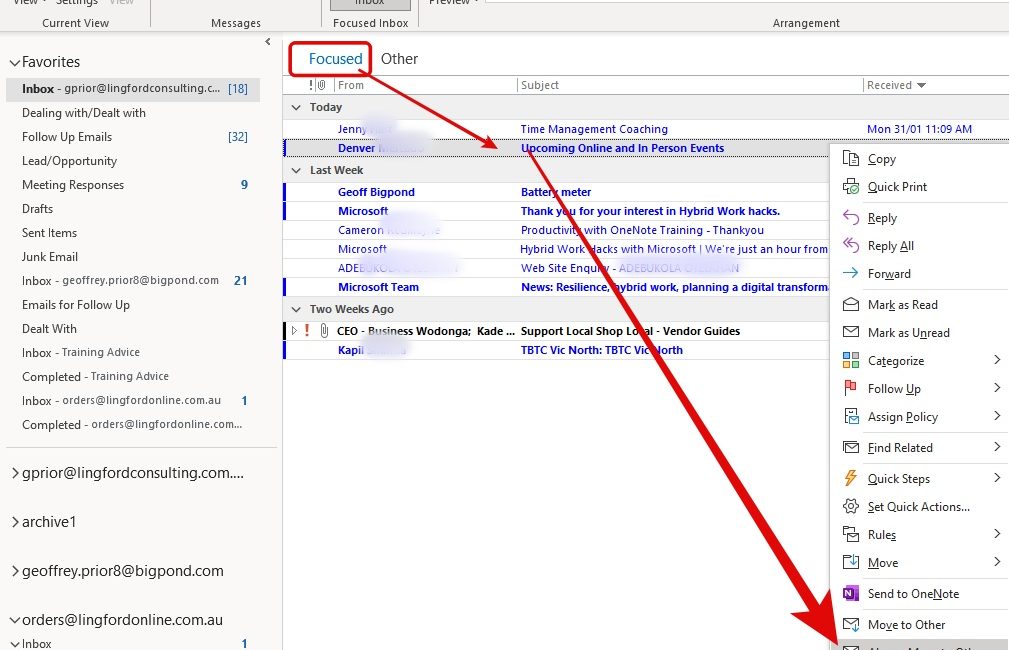Image resolution: width=1009 pixels, height=650 pixels.
Task: Open the Junk Email folder
Action: click(50, 257)
